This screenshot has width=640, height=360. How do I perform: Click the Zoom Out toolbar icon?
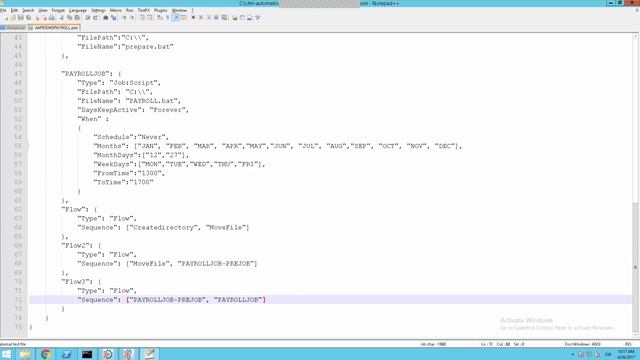click(x=132, y=18)
